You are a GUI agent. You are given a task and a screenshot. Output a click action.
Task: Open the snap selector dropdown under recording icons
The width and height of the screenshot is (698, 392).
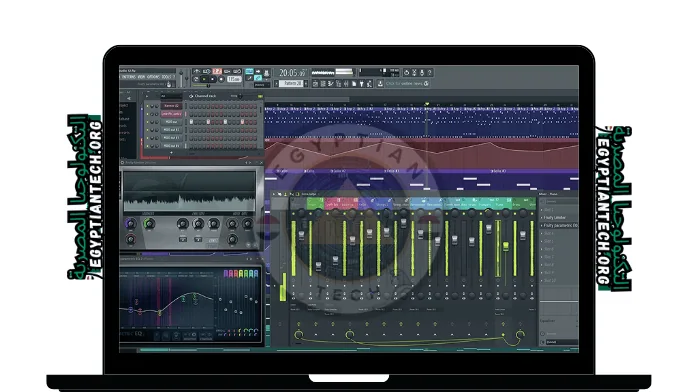262,85
